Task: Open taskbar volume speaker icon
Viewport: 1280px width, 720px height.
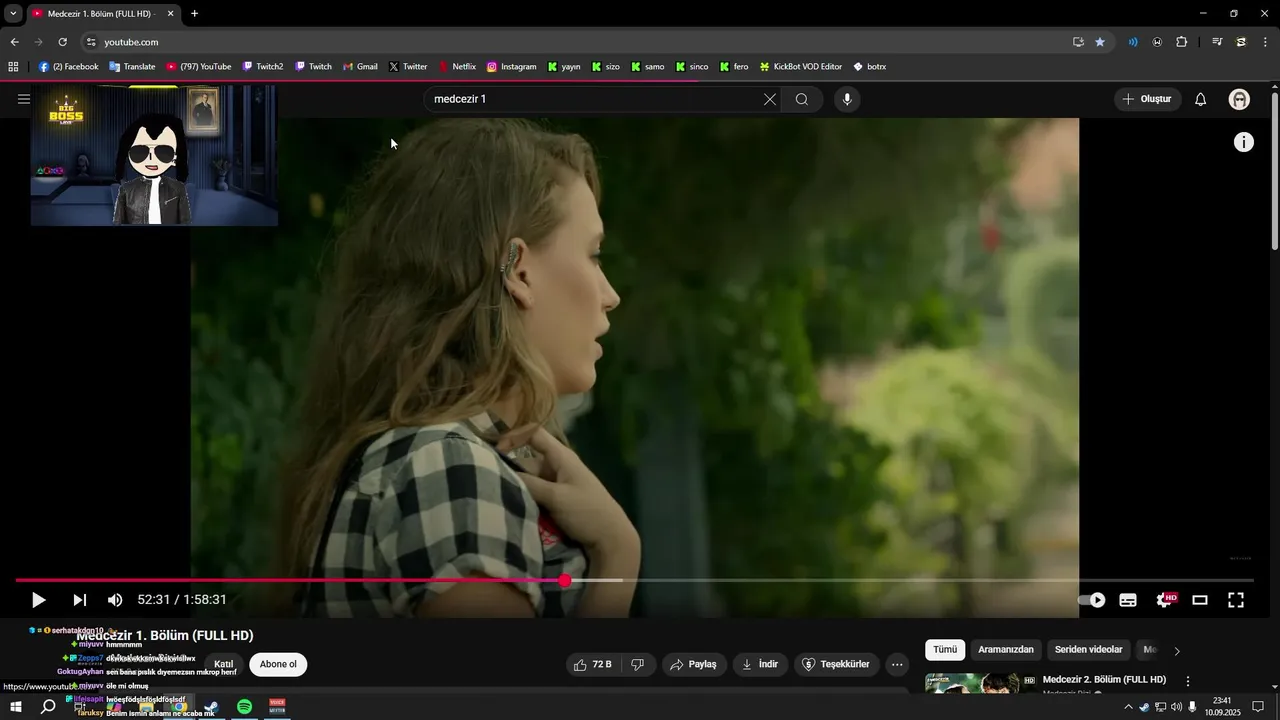Action: [x=1176, y=707]
